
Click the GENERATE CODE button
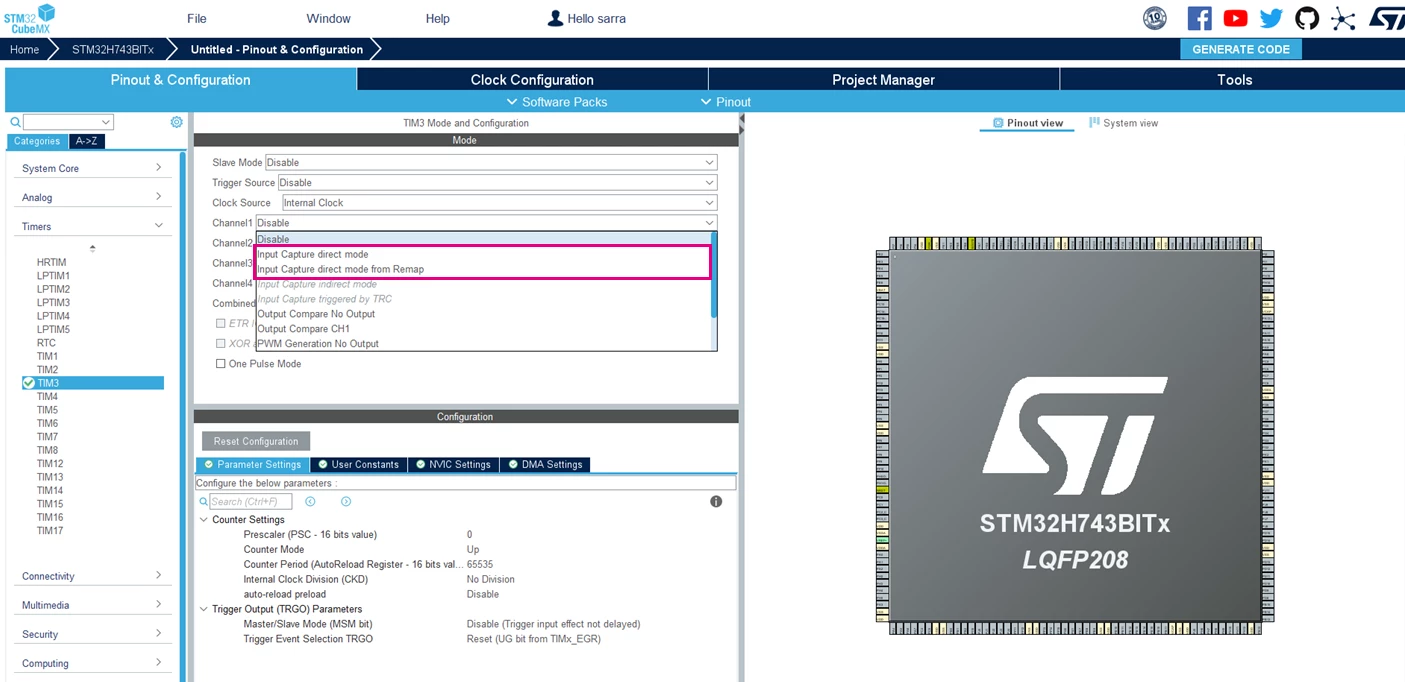[1241, 49]
